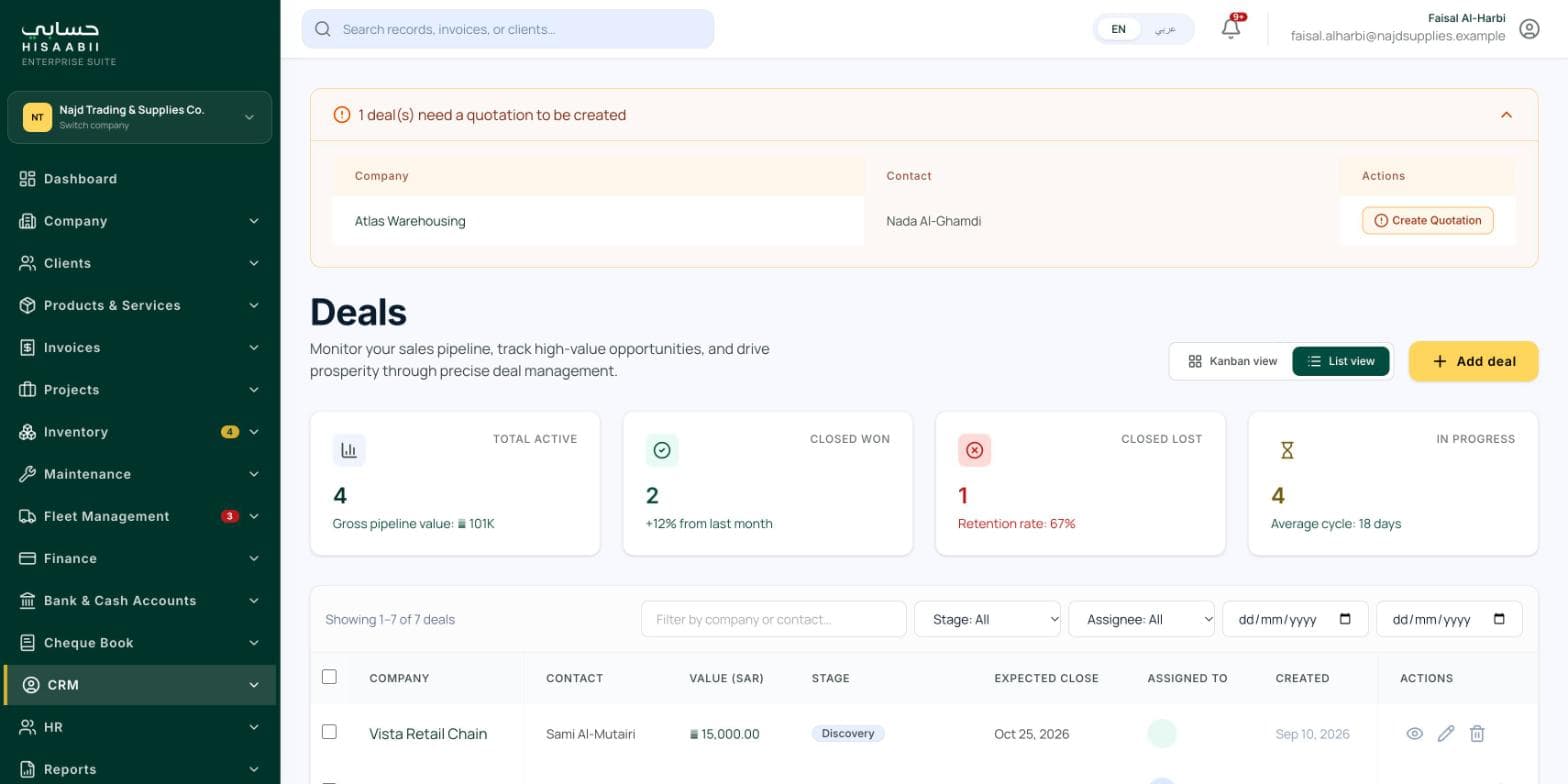The image size is (1568, 784).
Task: Switch to Kanban view
Action: click(1232, 361)
